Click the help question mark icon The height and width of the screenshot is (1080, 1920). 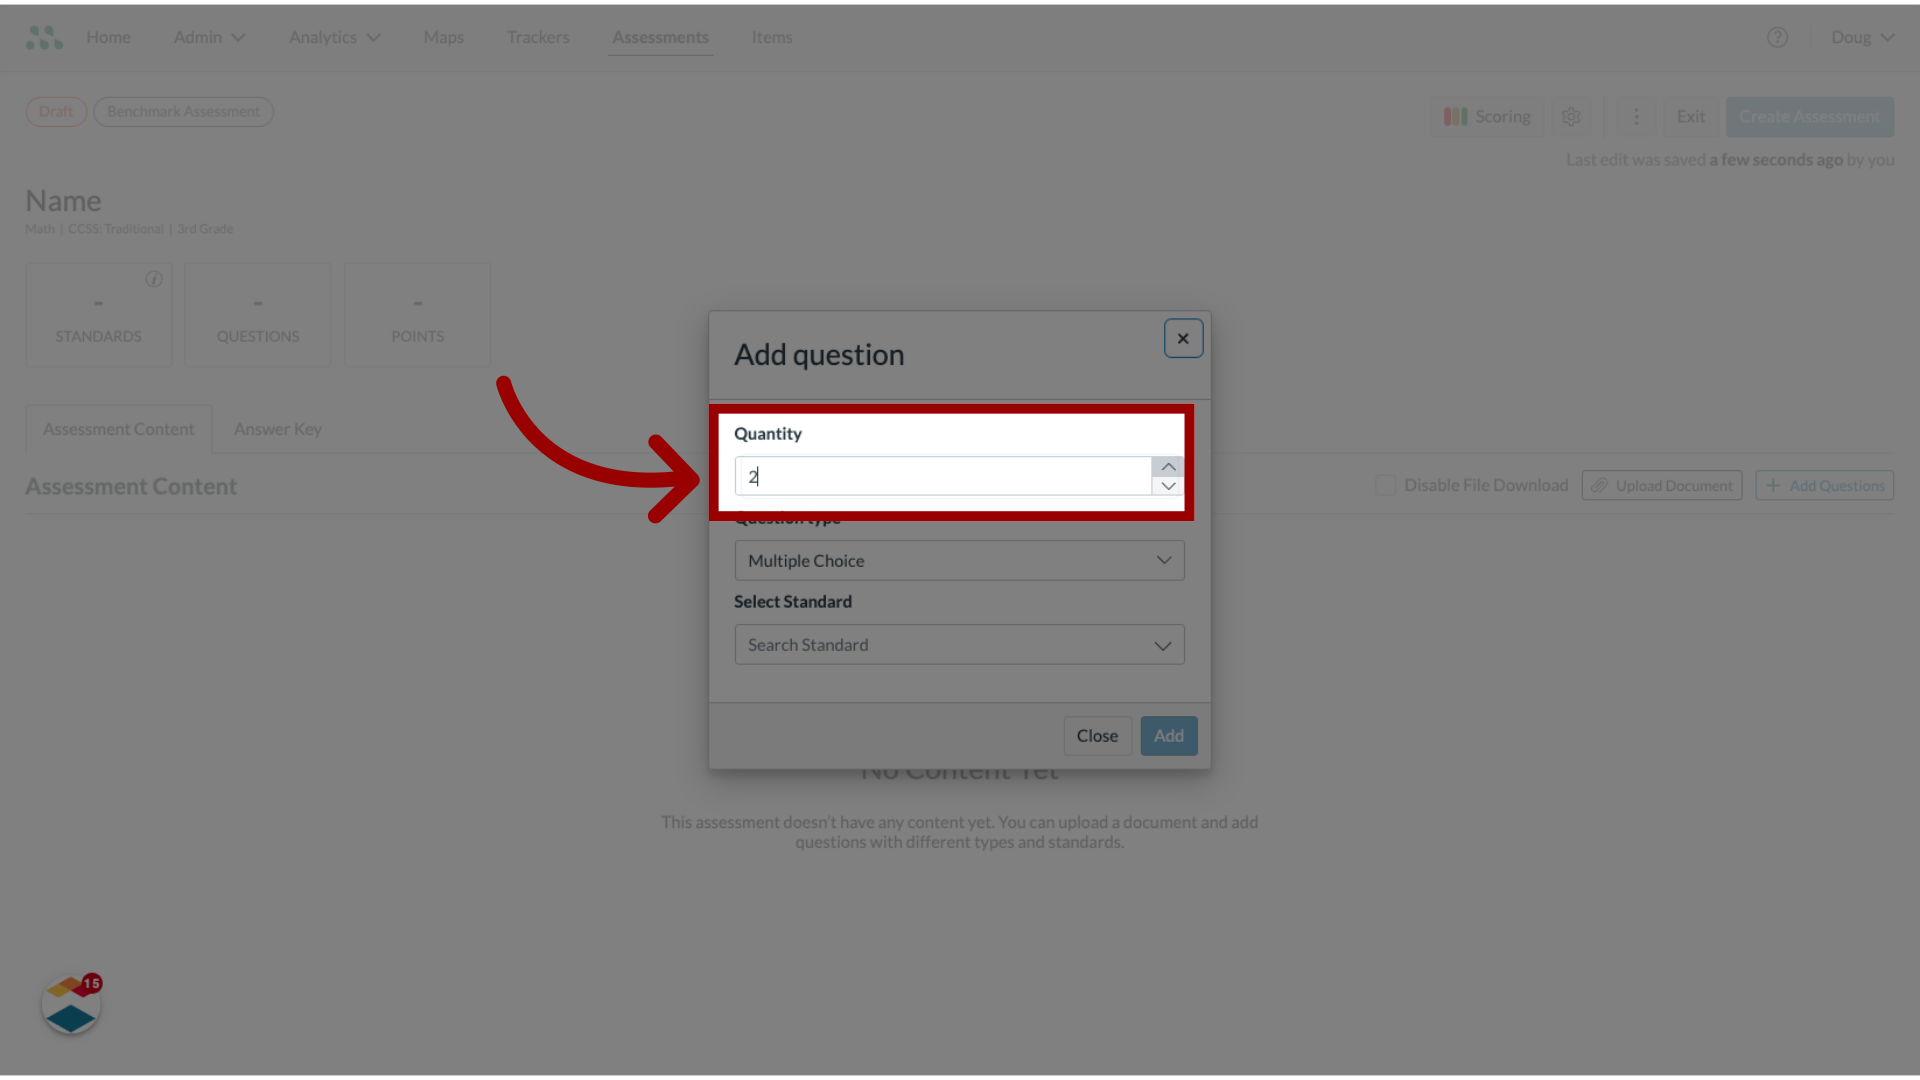point(1778,37)
